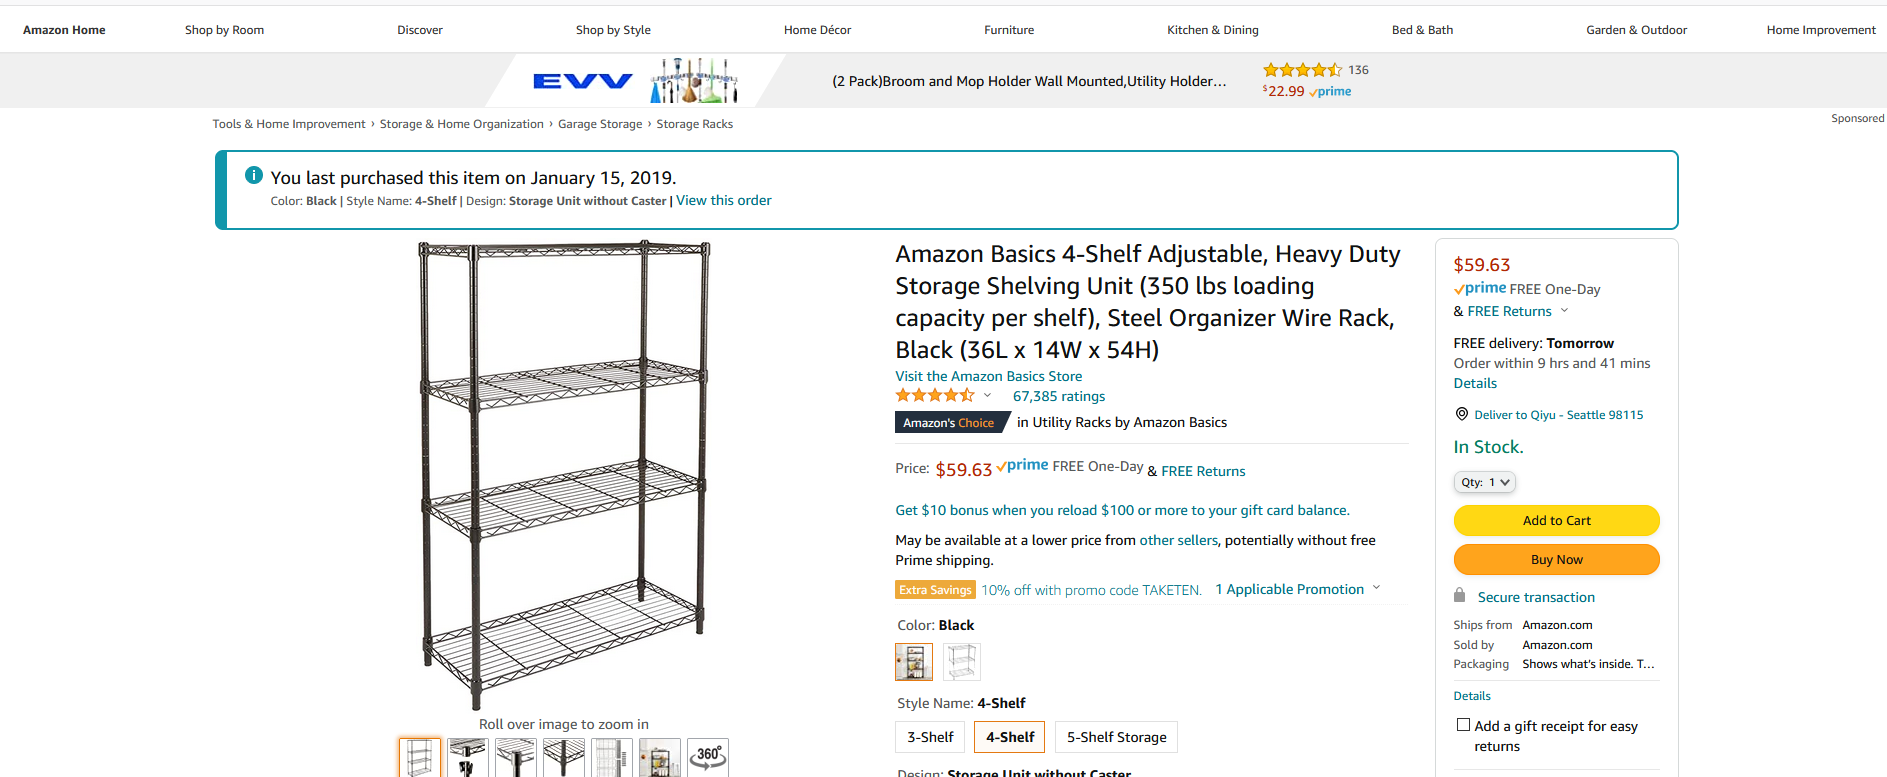
Task: Expand the rating breakdown arrow beside stars
Action: [x=987, y=395]
